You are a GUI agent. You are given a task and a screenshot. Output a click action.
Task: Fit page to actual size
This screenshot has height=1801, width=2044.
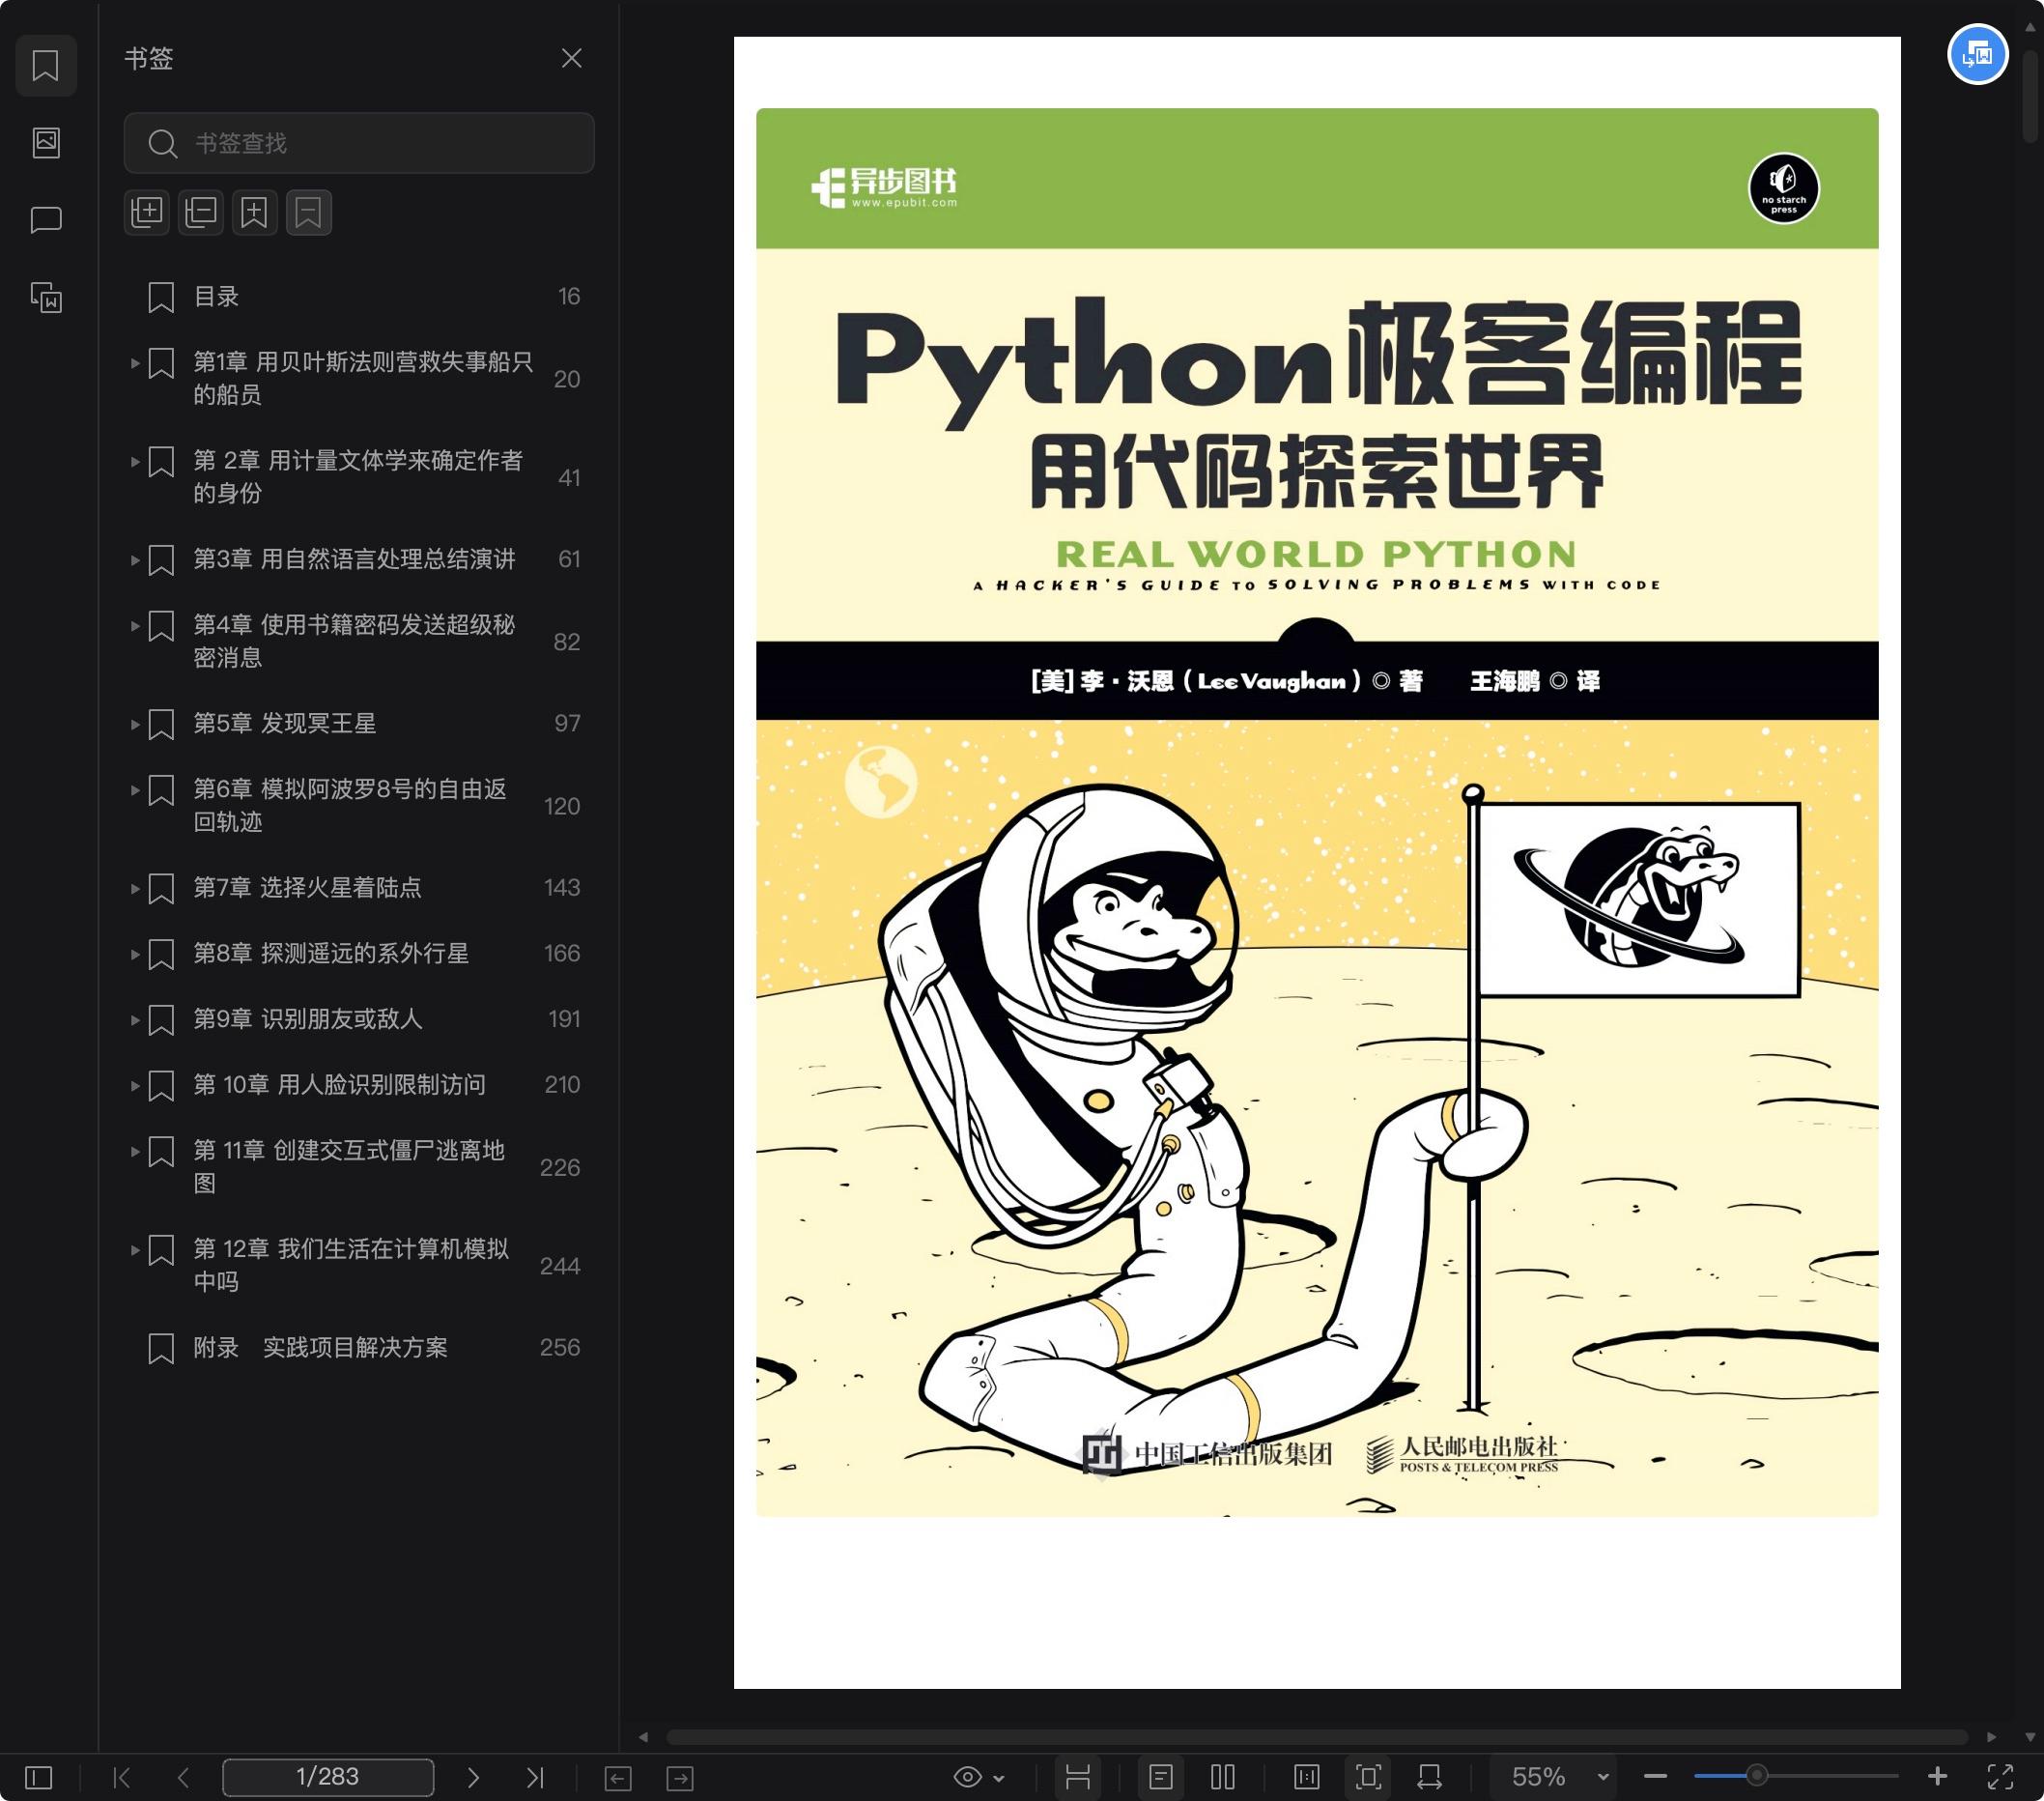click(1306, 1777)
